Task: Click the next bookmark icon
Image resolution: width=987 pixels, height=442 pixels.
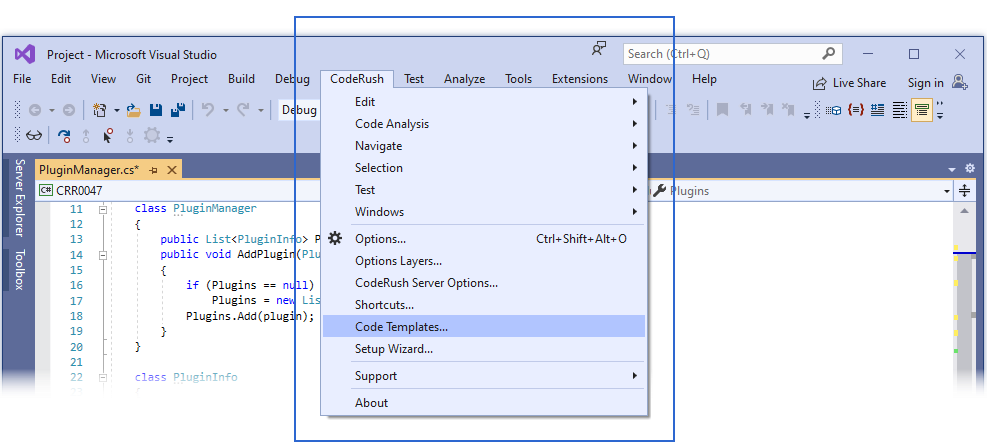Action: [x=767, y=110]
